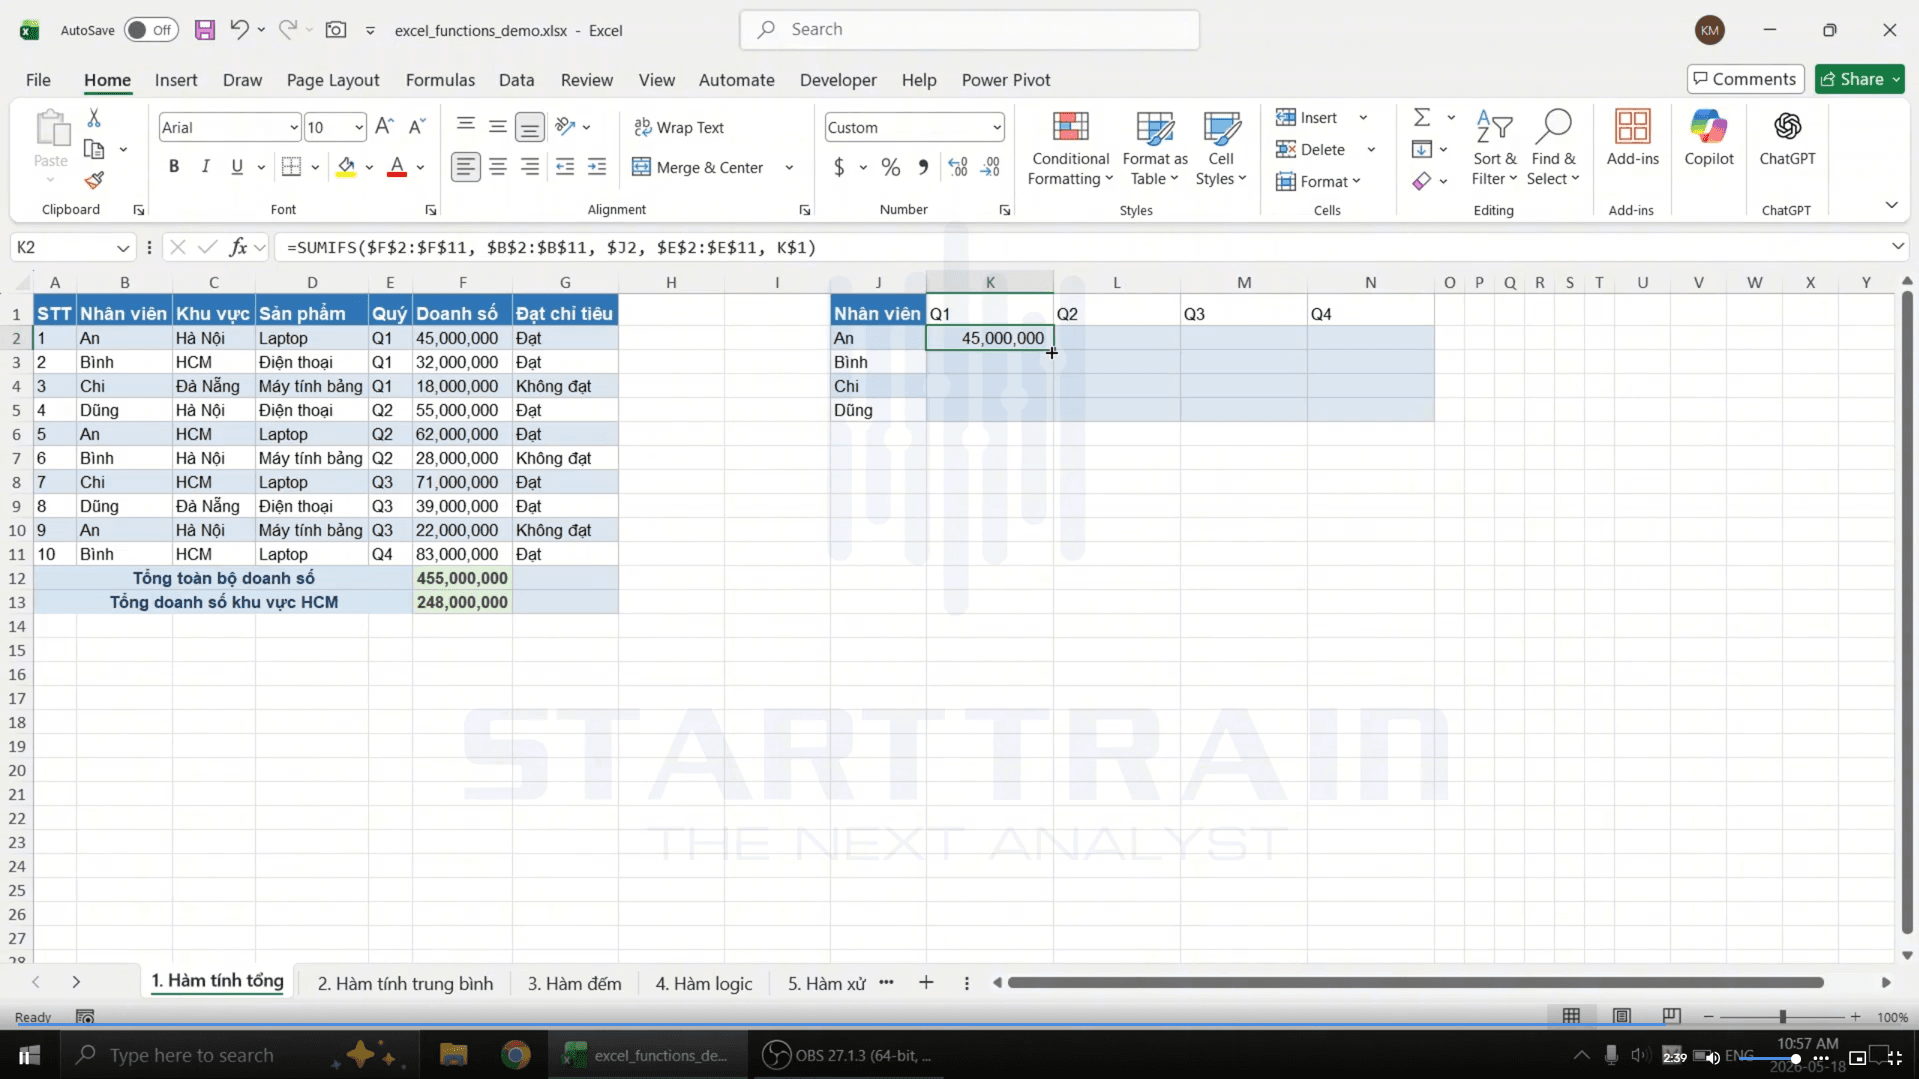Click Delete cells button
This screenshot has height=1079, width=1919.
click(x=1311, y=150)
